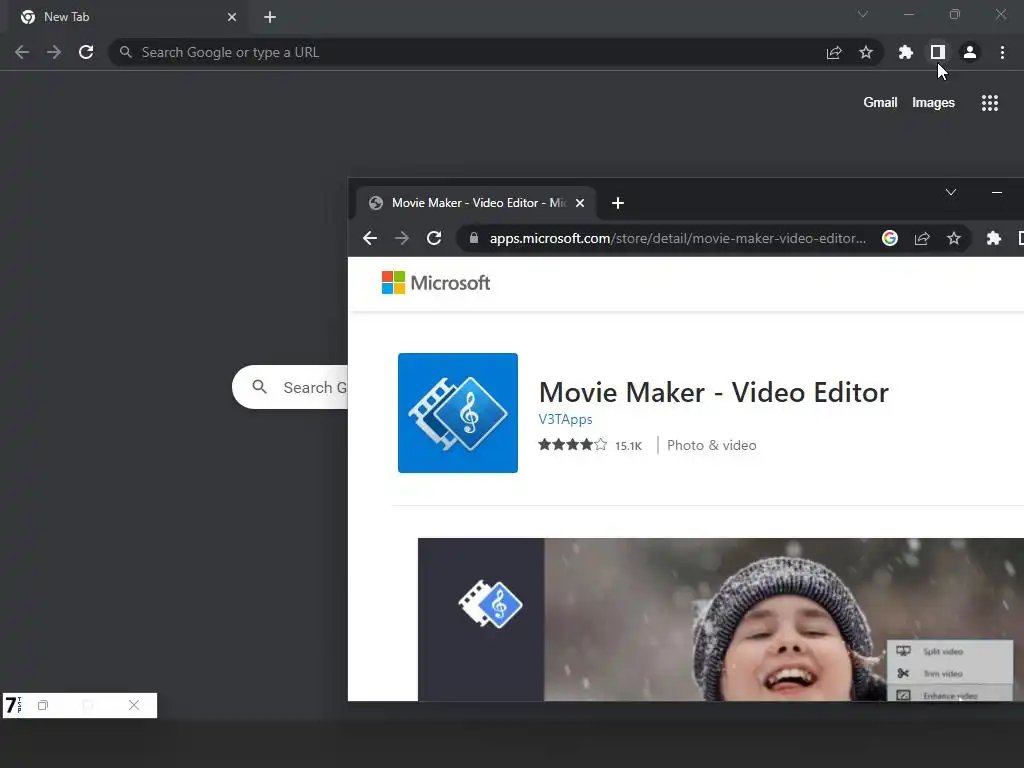Close the Movie Maker tab

[x=580, y=203]
